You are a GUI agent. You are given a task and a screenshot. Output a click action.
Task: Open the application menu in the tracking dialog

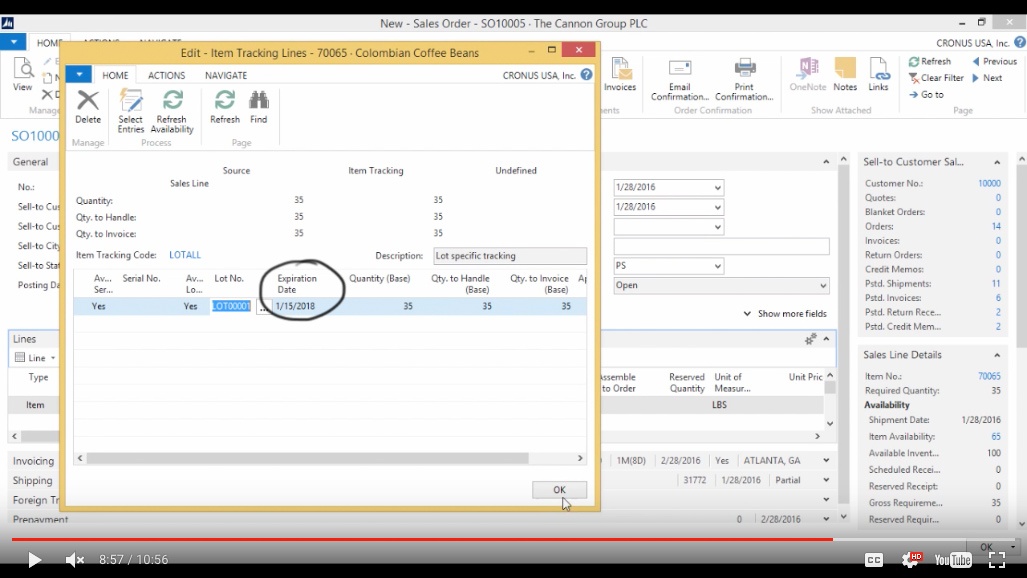coord(79,74)
